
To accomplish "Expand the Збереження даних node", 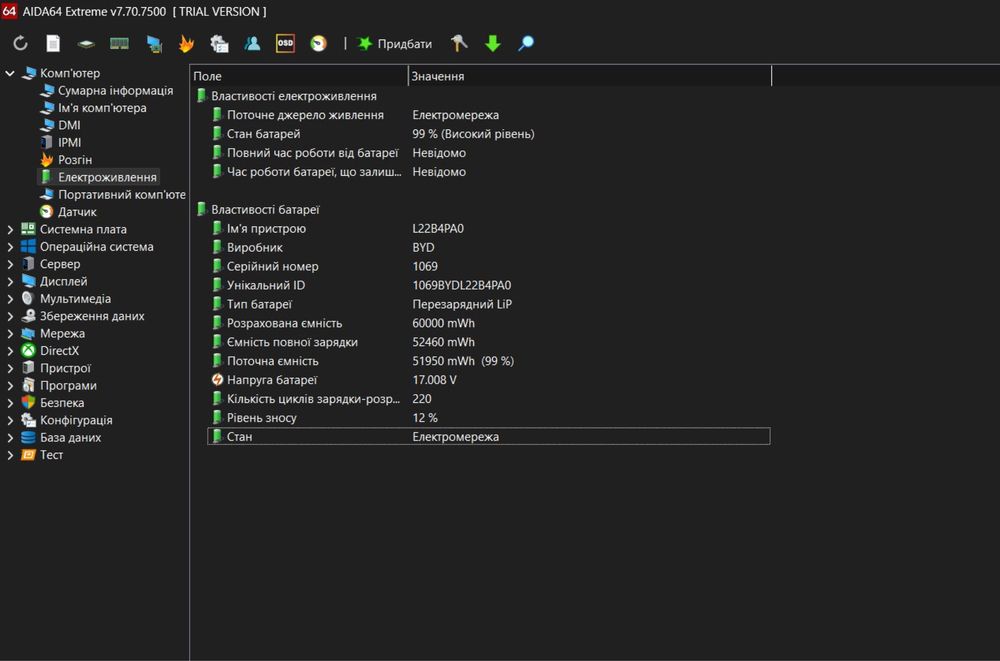I will (x=10, y=316).
